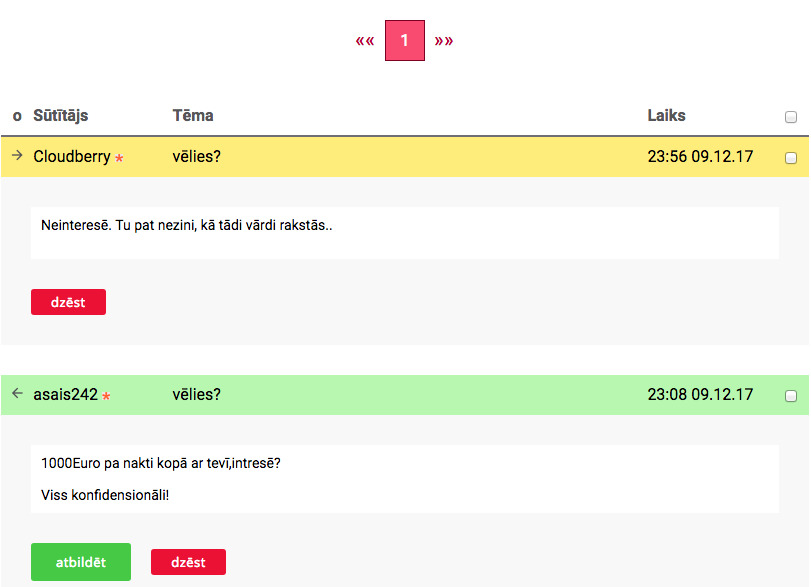811x587 pixels.
Task: Click the red star next to asais242
Action: tap(106, 396)
